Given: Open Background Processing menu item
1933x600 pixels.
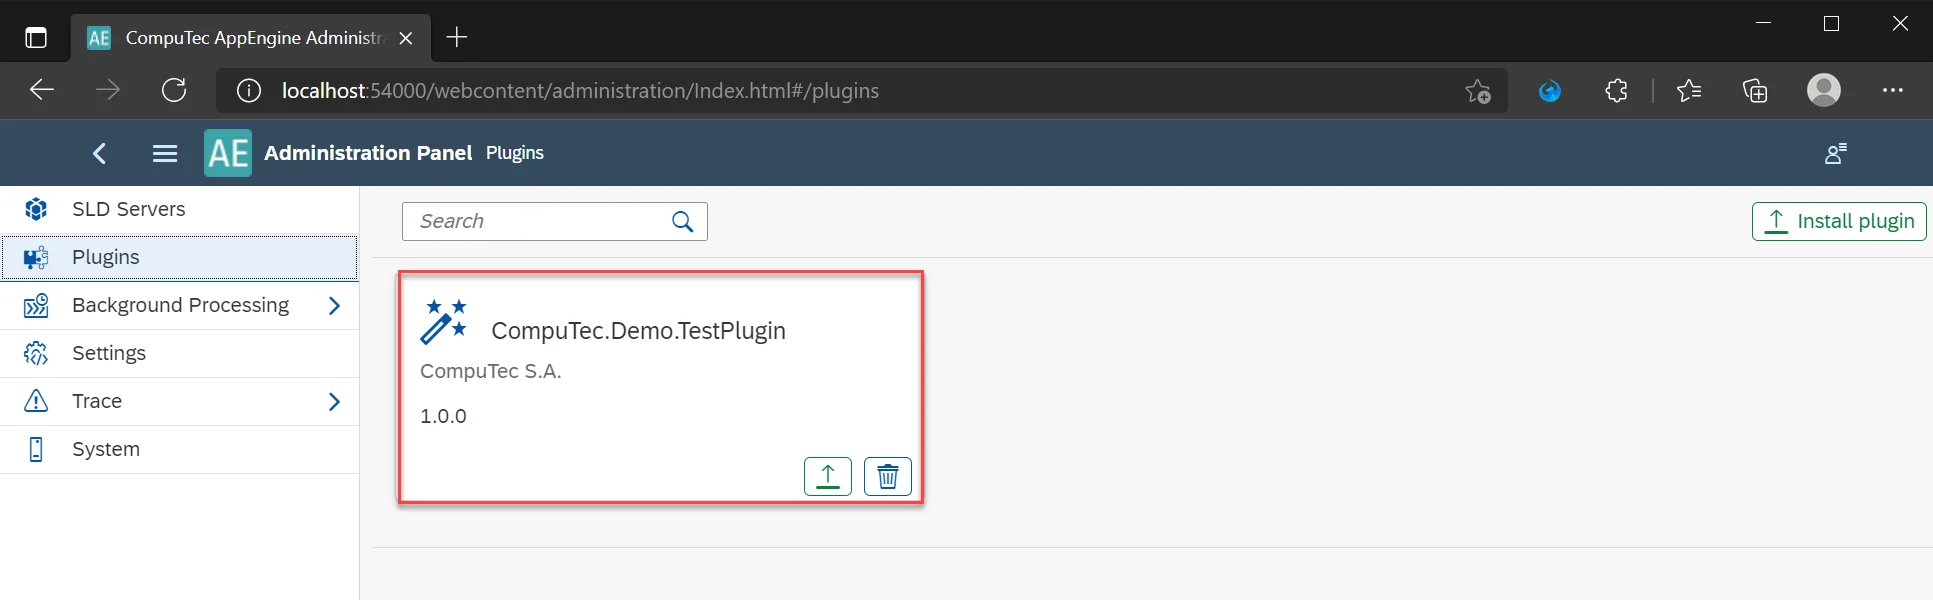Looking at the screenshot, I should (180, 305).
